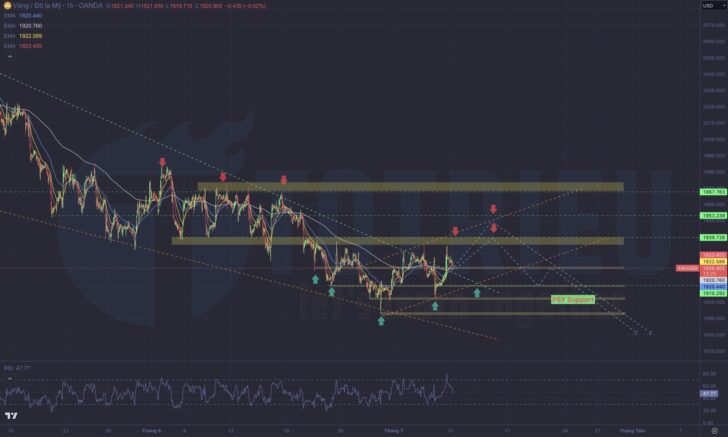The image size is (728, 437).
Task: Click the 1967.763 green price label
Action: (713, 191)
